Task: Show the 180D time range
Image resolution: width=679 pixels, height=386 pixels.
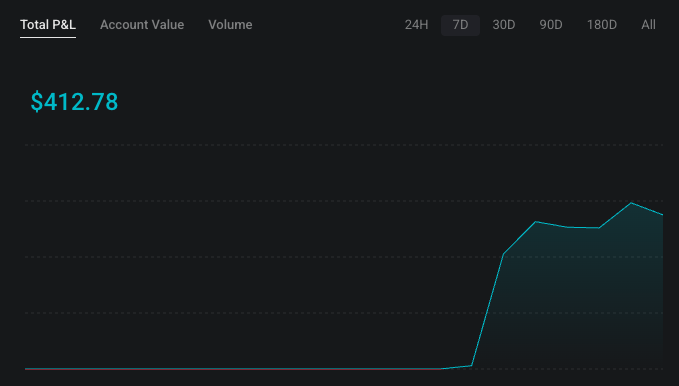Action: coord(601,25)
